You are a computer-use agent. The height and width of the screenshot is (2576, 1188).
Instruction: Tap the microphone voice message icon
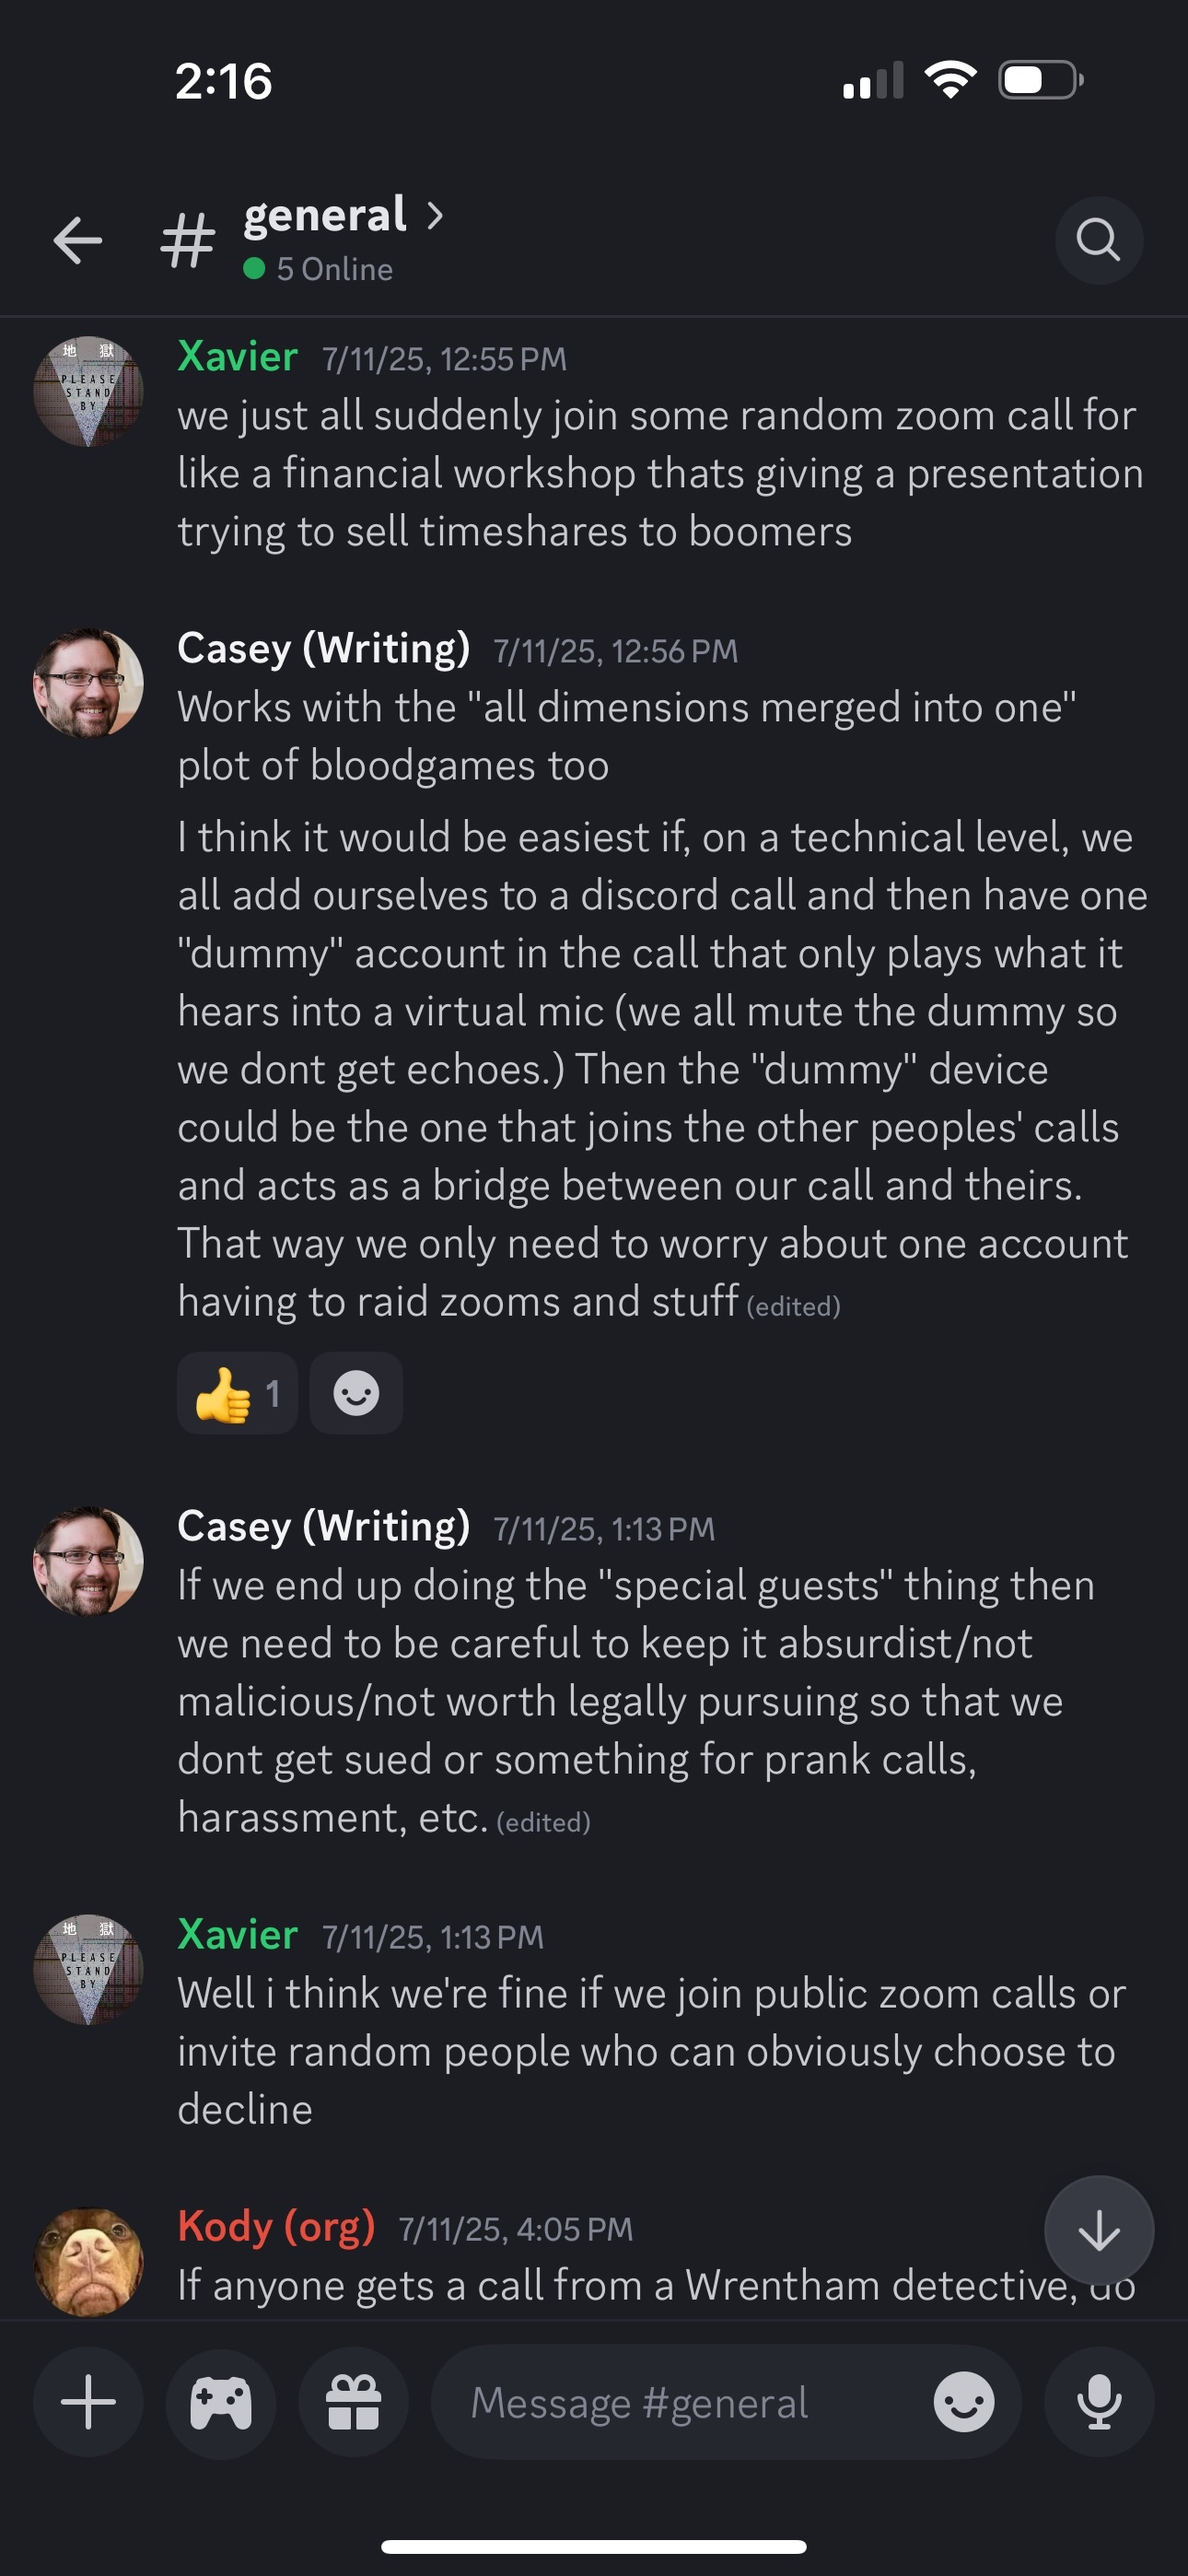click(1098, 2402)
